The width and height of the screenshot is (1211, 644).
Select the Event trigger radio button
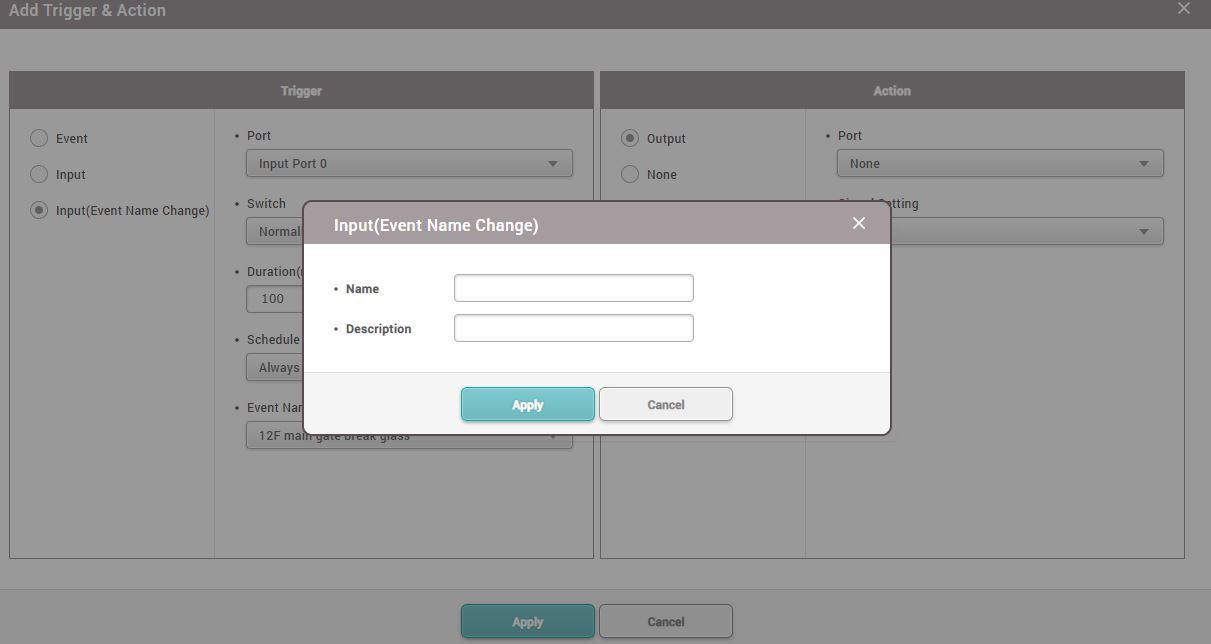[39, 138]
